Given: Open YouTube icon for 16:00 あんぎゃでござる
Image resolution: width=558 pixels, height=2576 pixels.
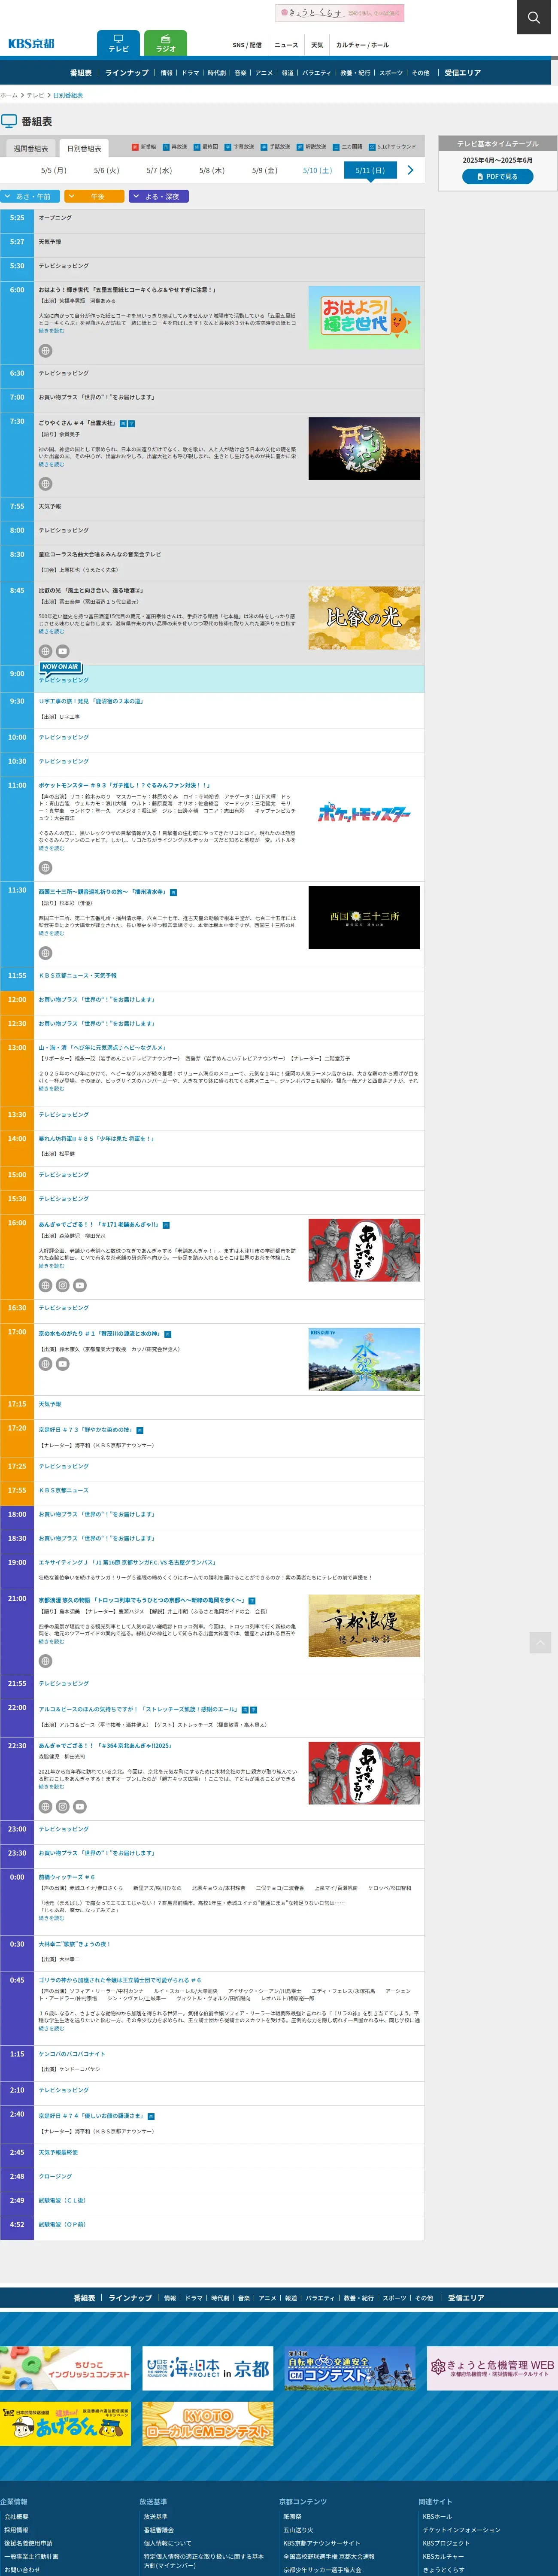Looking at the screenshot, I should point(79,1286).
